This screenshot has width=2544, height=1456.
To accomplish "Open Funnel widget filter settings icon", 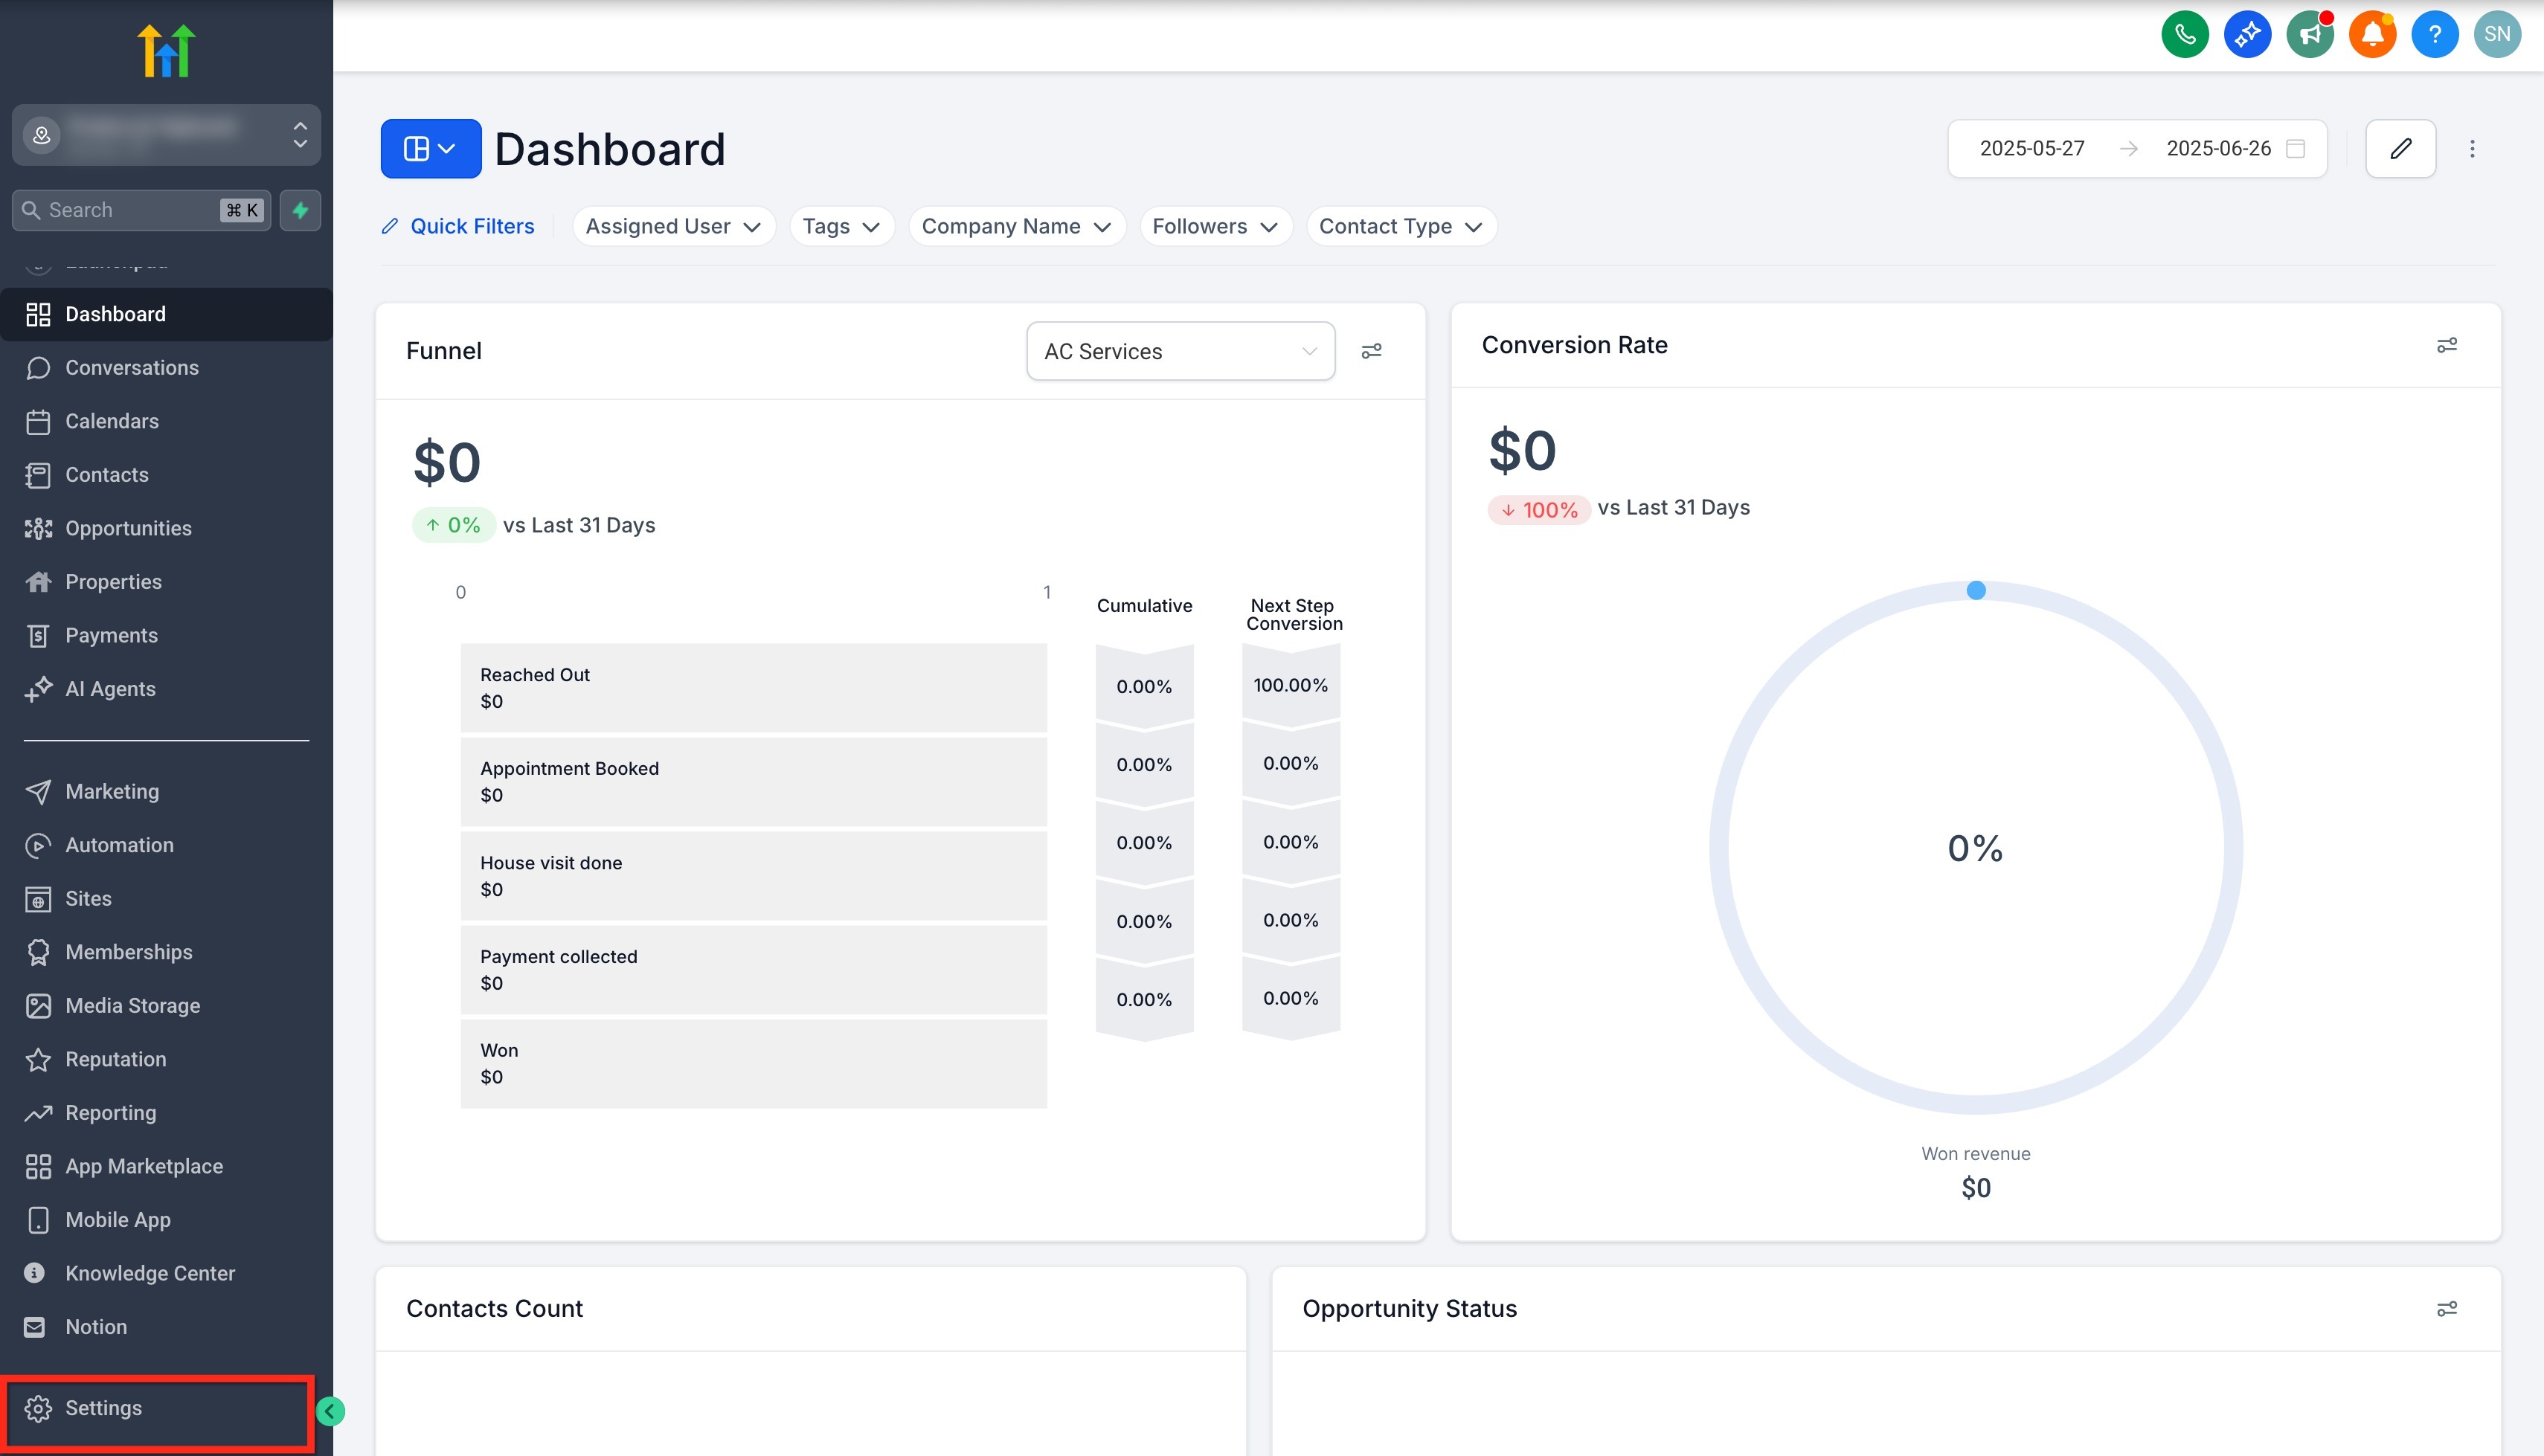I will click(x=1371, y=351).
